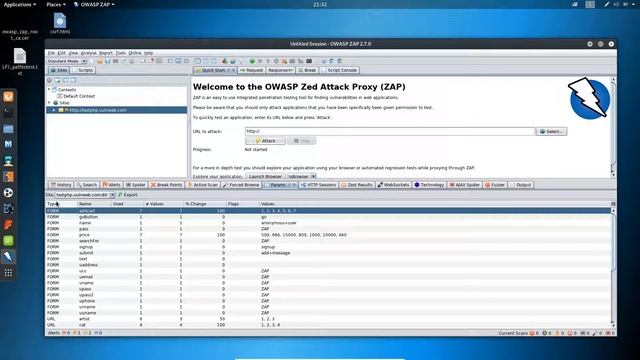Open the Forced Browse tab
Viewport: 640px width, 360px height.
pyautogui.click(x=241, y=185)
